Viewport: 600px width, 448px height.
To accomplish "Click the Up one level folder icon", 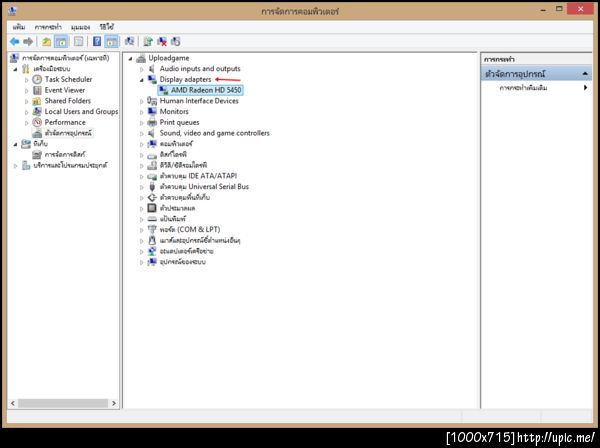I will click(46, 41).
